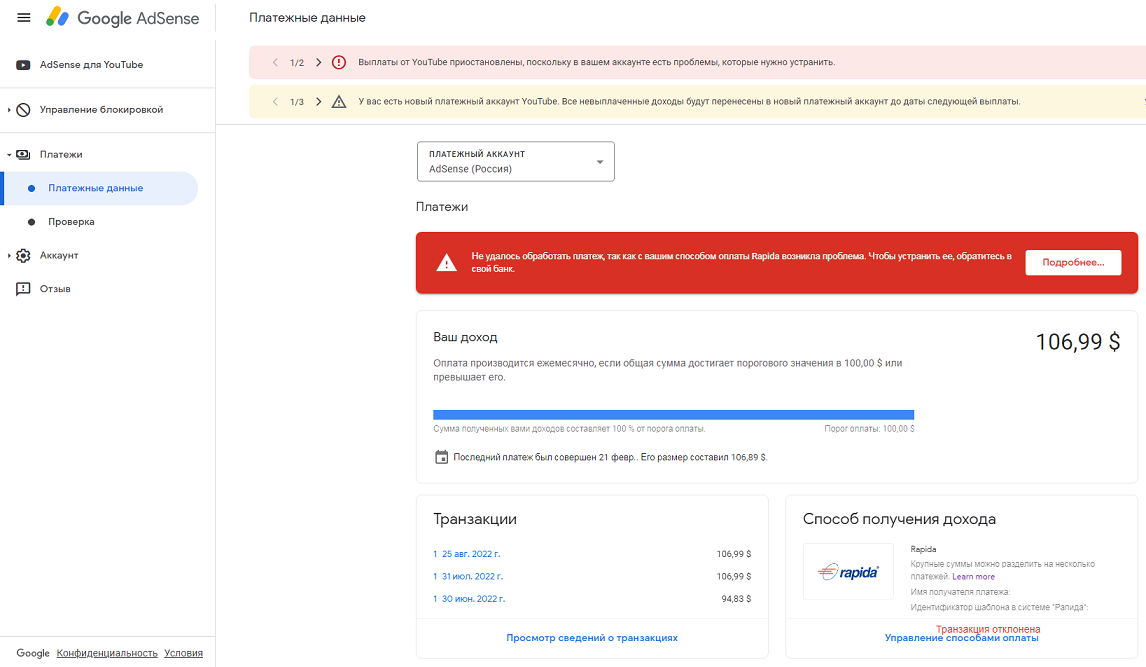Click Транзакция отклонена red text
The width and height of the screenshot is (1146, 667).
pos(988,629)
